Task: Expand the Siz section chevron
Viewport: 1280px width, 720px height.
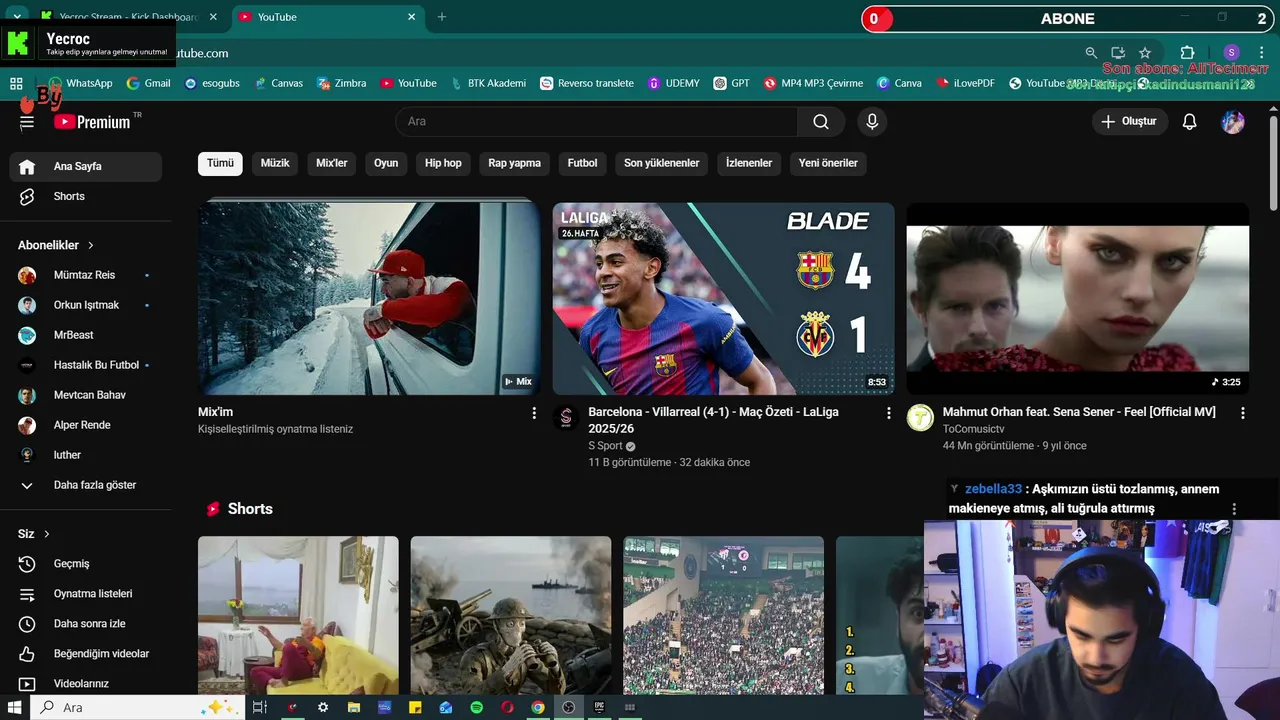Action: tap(46, 534)
